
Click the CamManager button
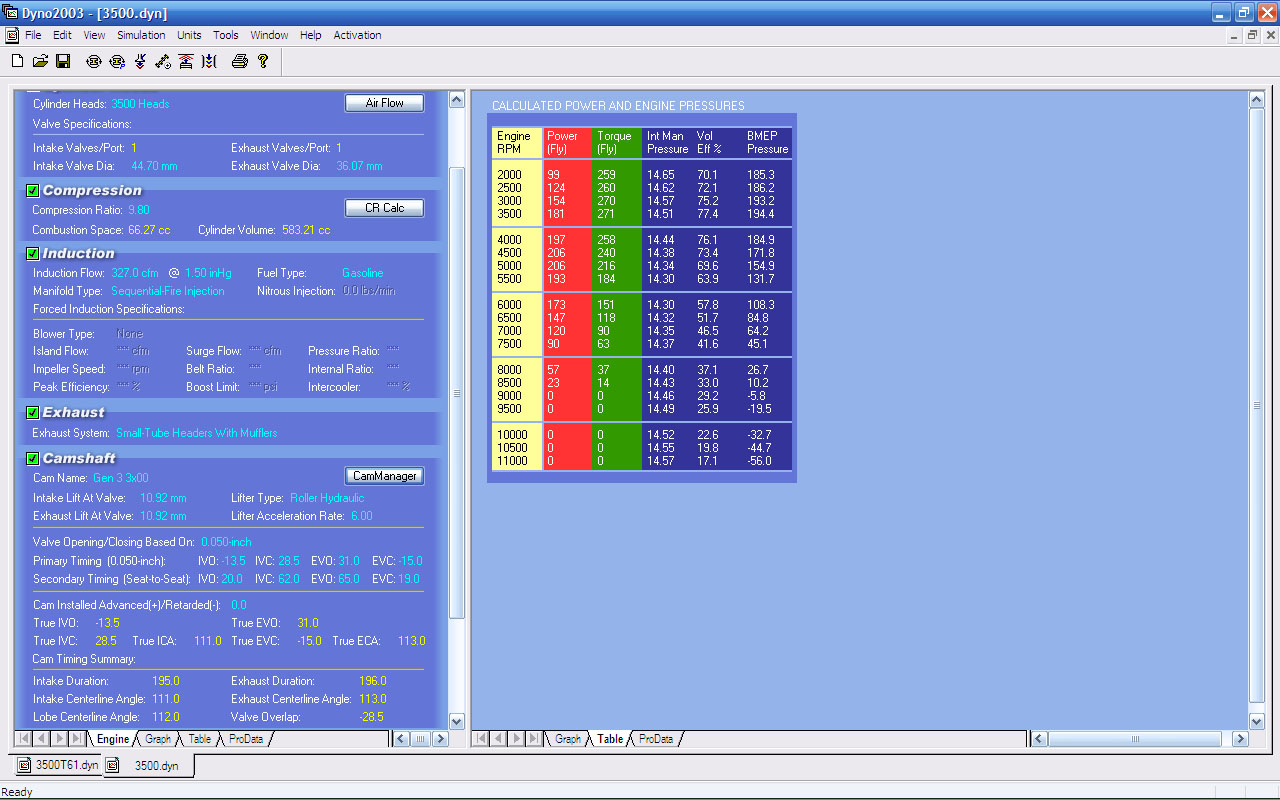coord(384,476)
